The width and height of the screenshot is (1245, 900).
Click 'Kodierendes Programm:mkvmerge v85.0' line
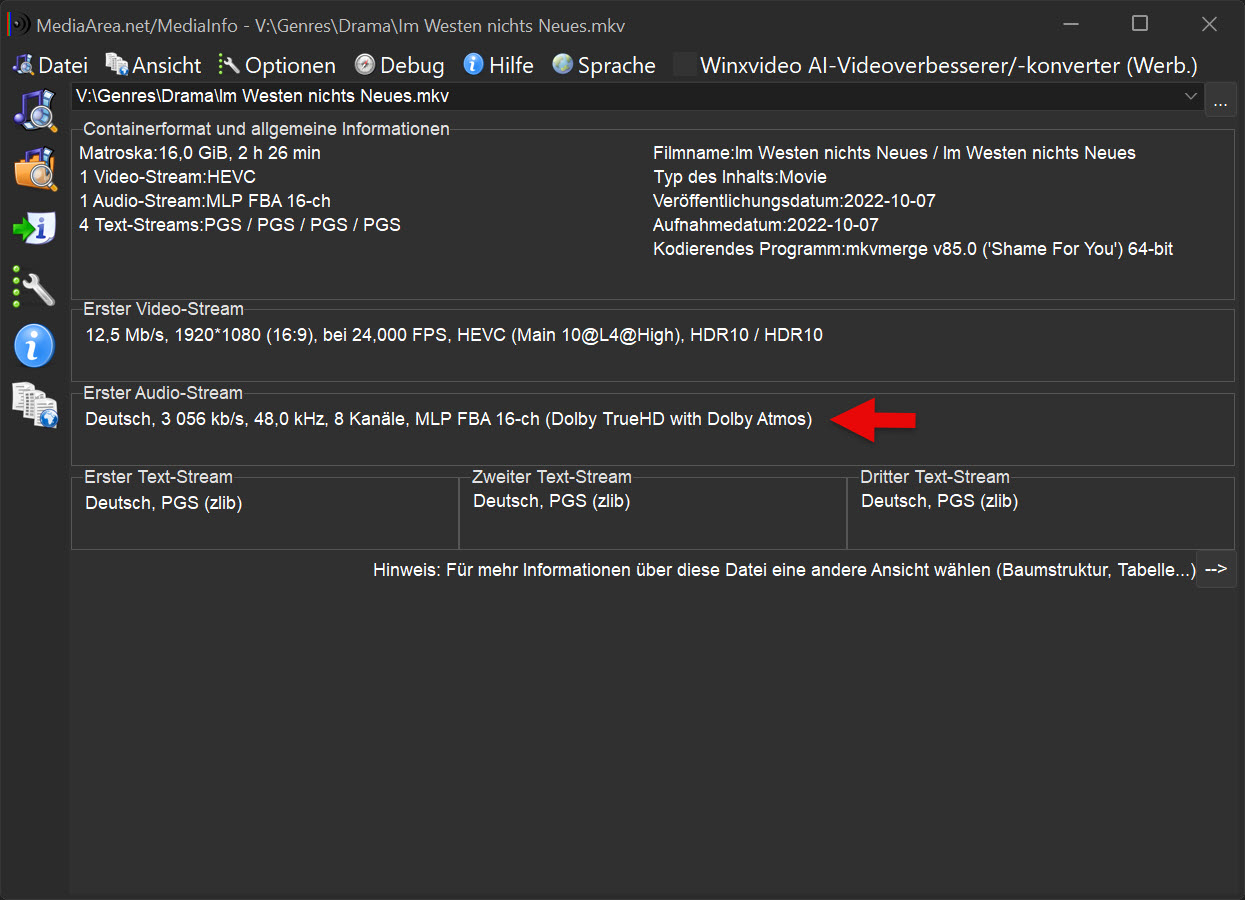pos(913,249)
